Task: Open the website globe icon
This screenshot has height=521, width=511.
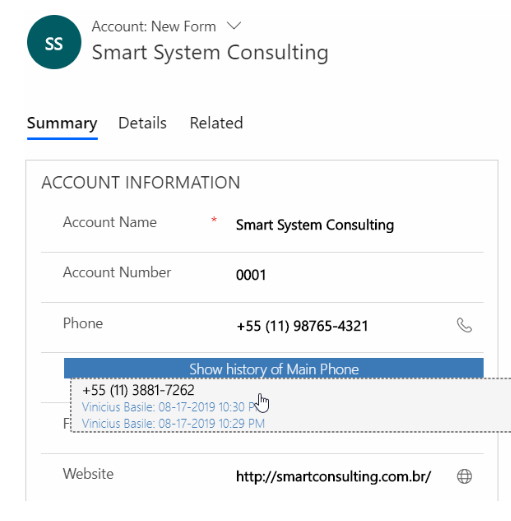Action: (464, 476)
